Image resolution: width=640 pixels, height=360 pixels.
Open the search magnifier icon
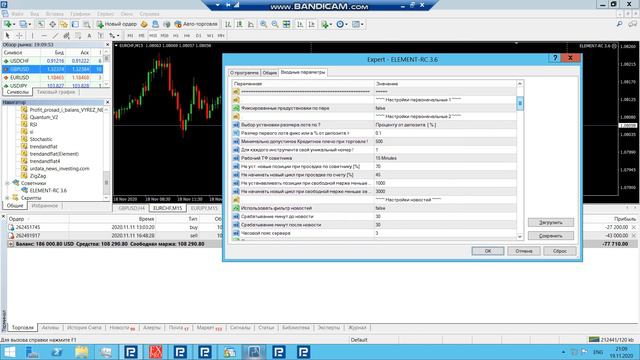[620, 24]
